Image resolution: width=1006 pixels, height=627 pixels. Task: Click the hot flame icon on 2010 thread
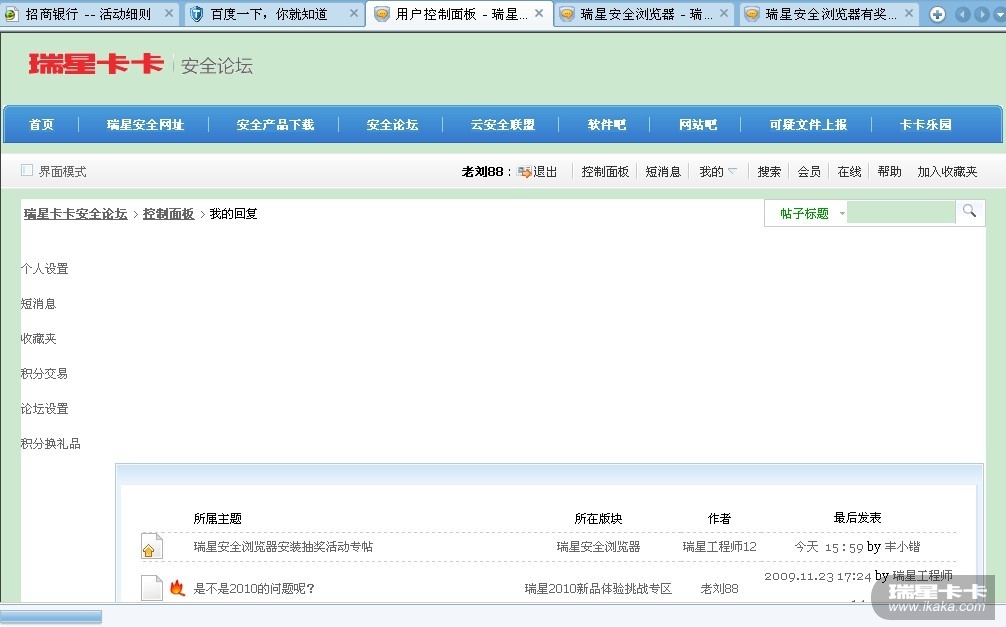coord(177,587)
